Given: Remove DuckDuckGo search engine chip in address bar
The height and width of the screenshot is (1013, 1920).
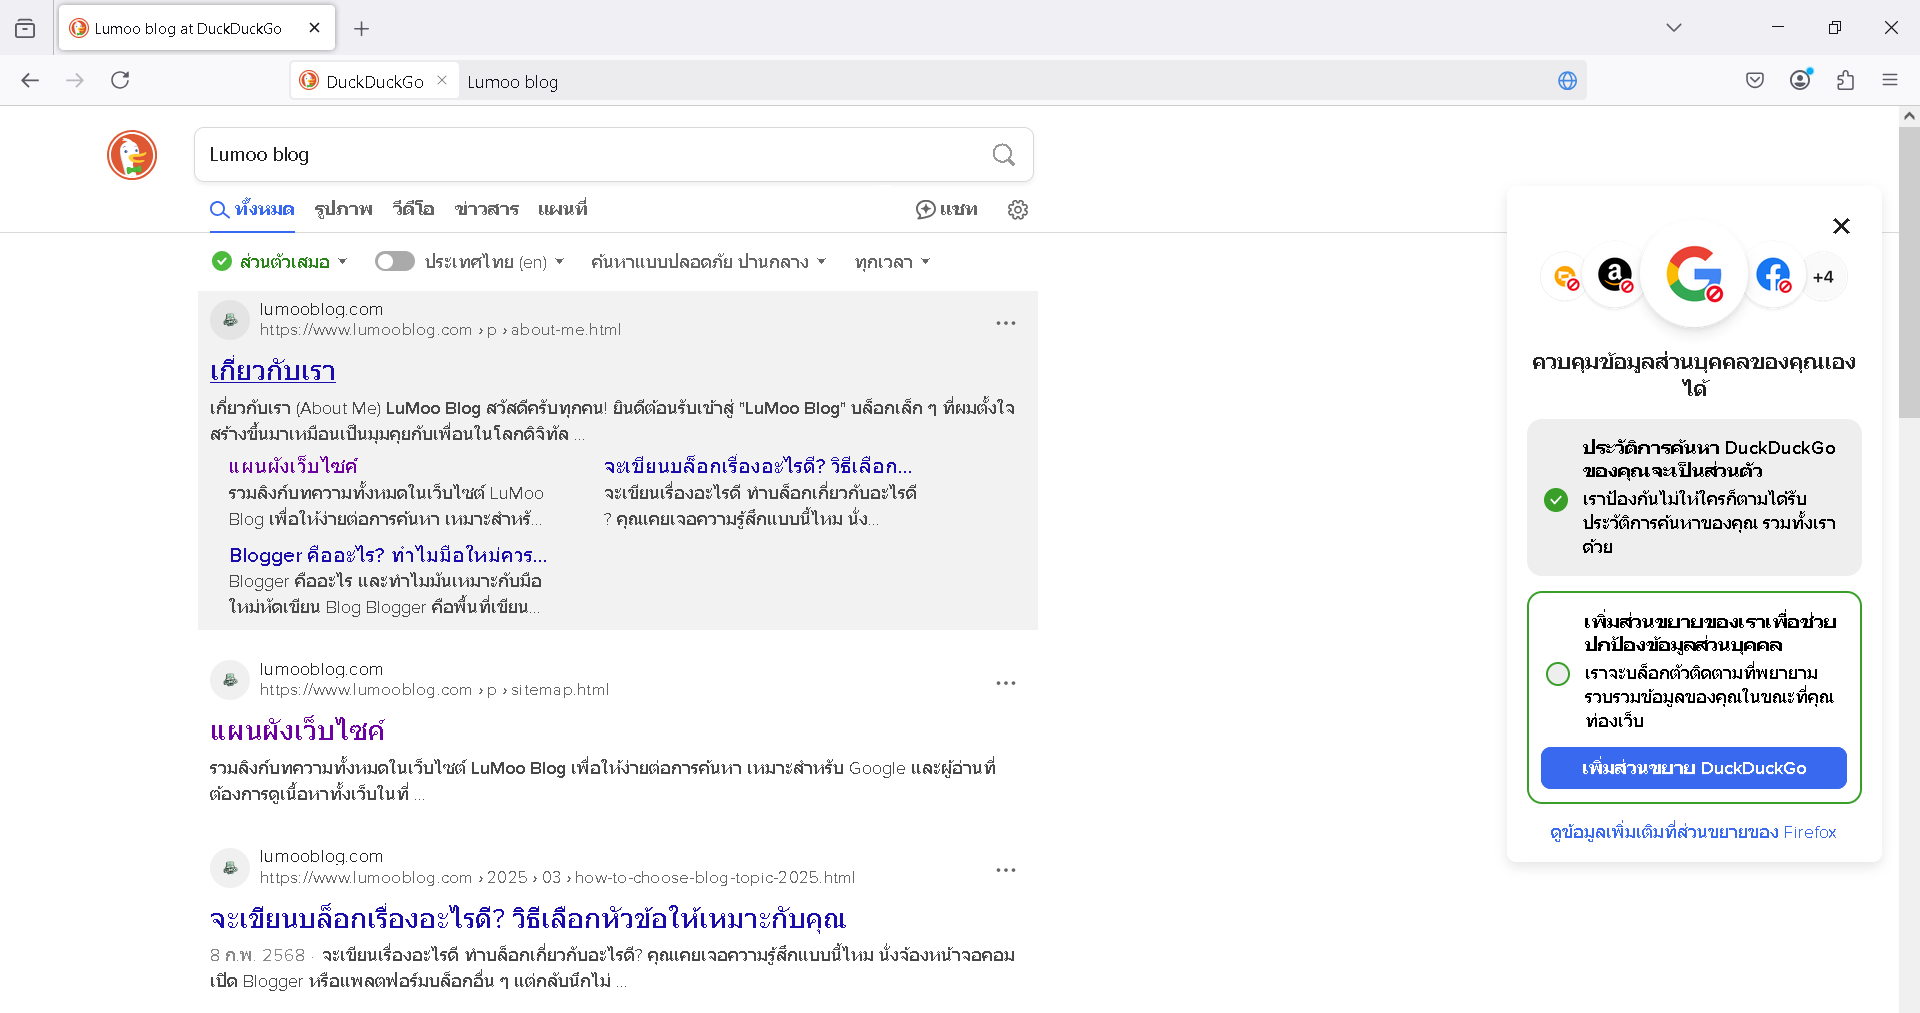Looking at the screenshot, I should [x=442, y=80].
